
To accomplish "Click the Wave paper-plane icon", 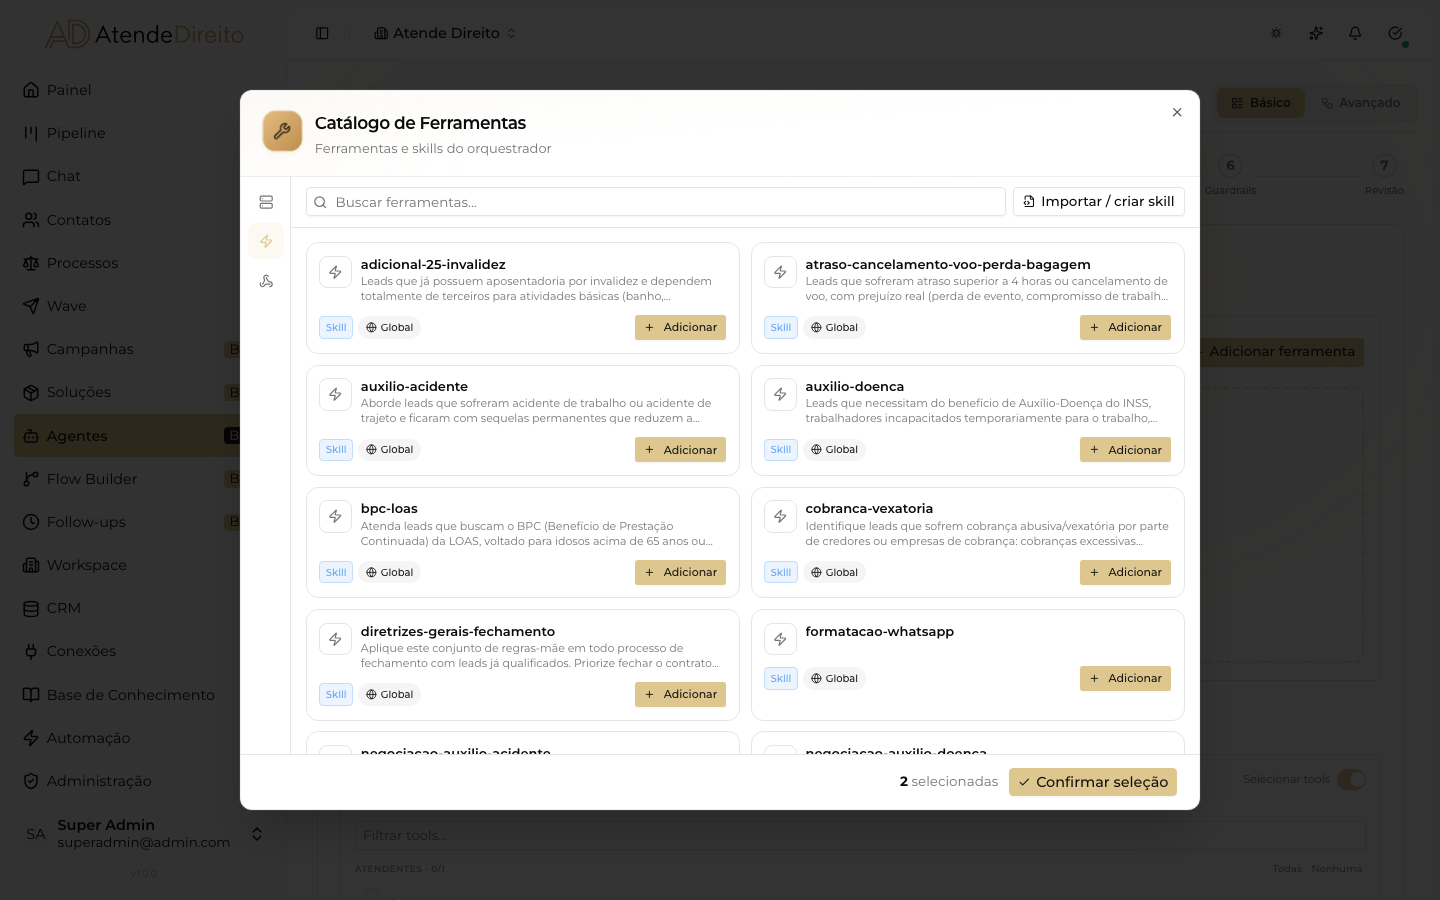I will coord(31,306).
